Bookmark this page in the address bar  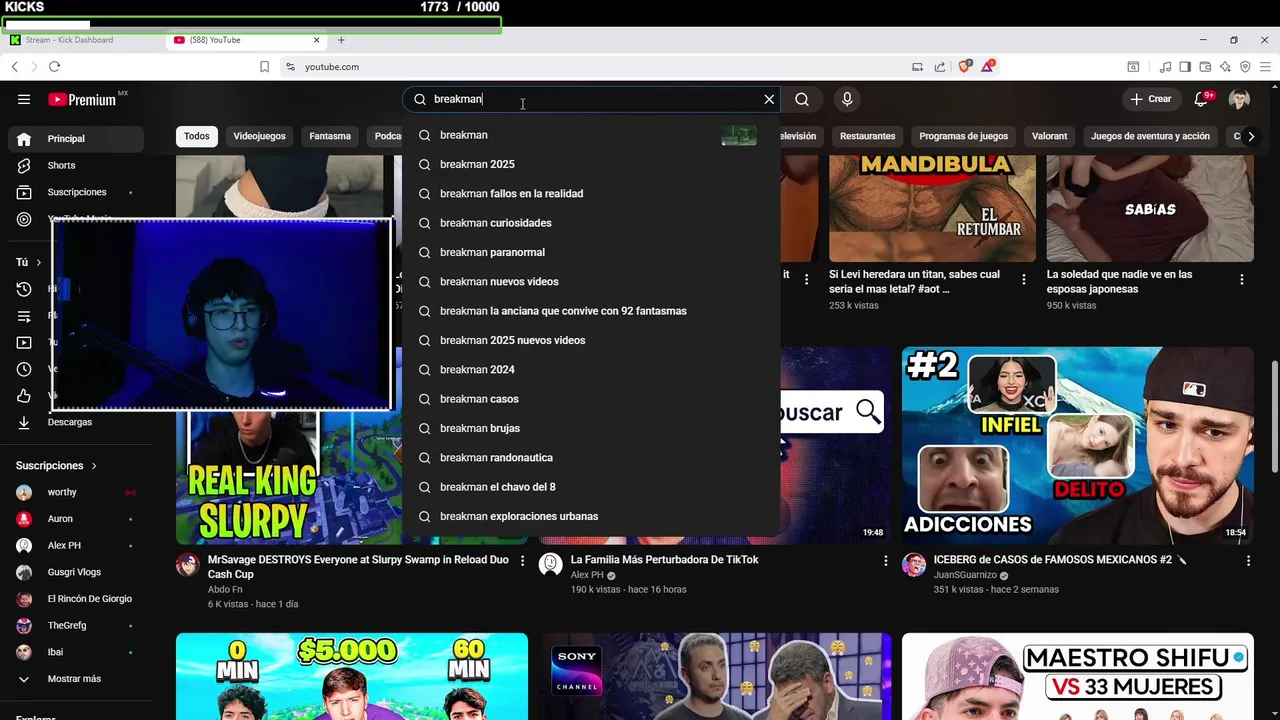click(264, 67)
